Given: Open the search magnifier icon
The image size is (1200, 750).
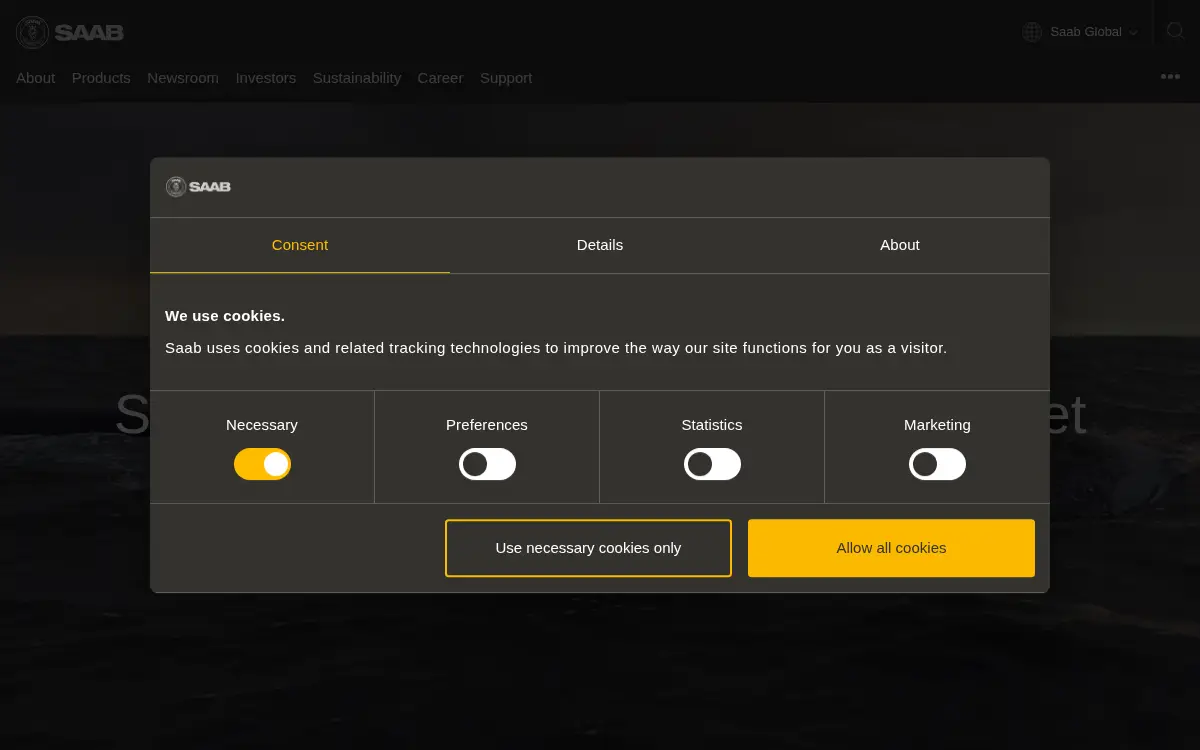Looking at the screenshot, I should 1175,31.
